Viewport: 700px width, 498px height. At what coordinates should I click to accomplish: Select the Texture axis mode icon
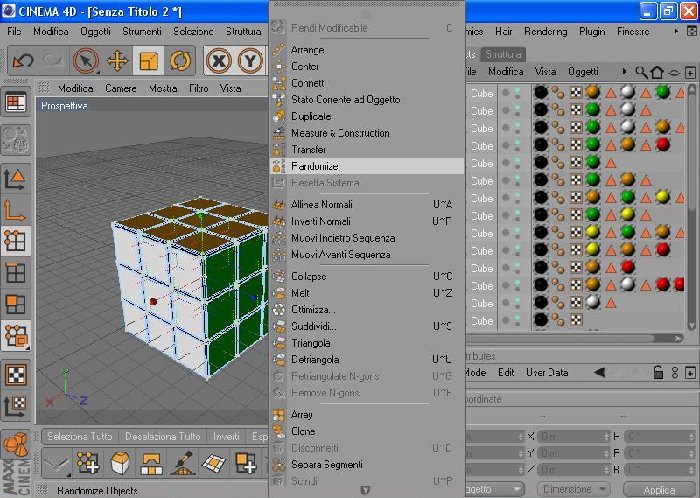pyautogui.click(x=16, y=405)
